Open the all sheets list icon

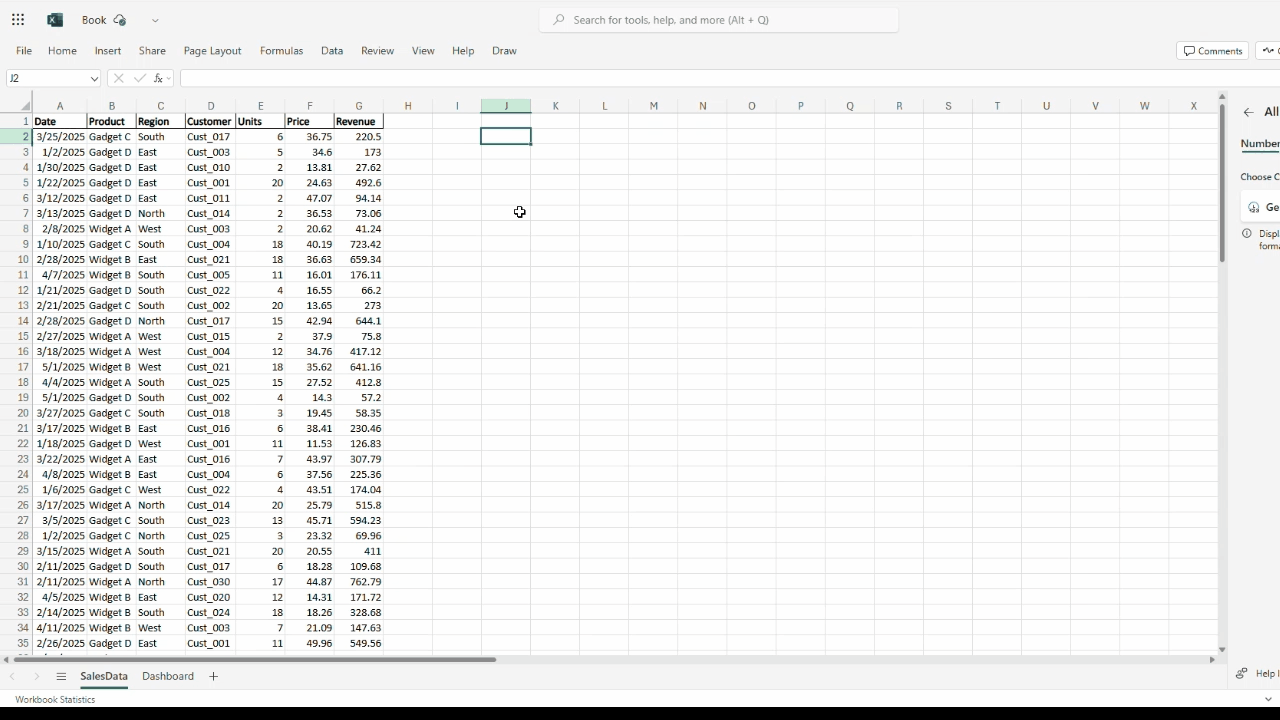pos(61,677)
